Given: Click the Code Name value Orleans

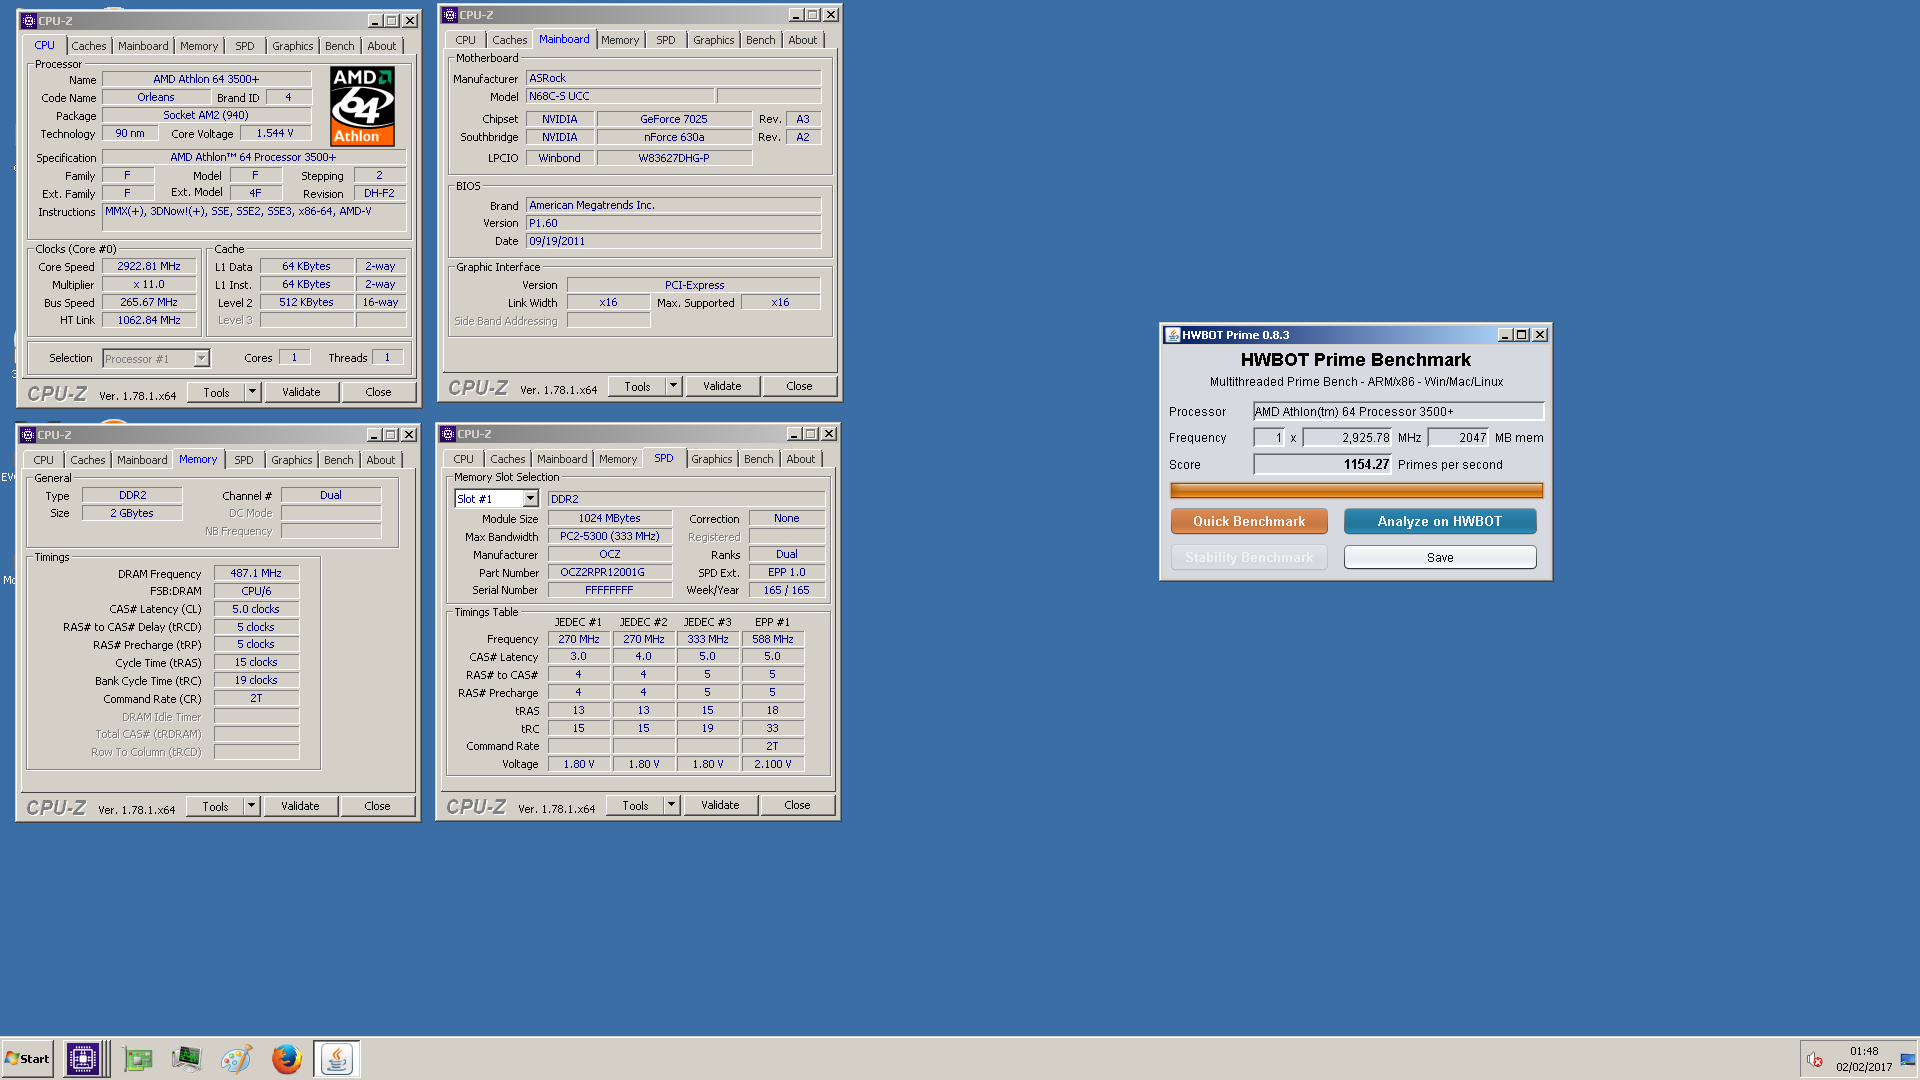Looking at the screenshot, I should [156, 97].
